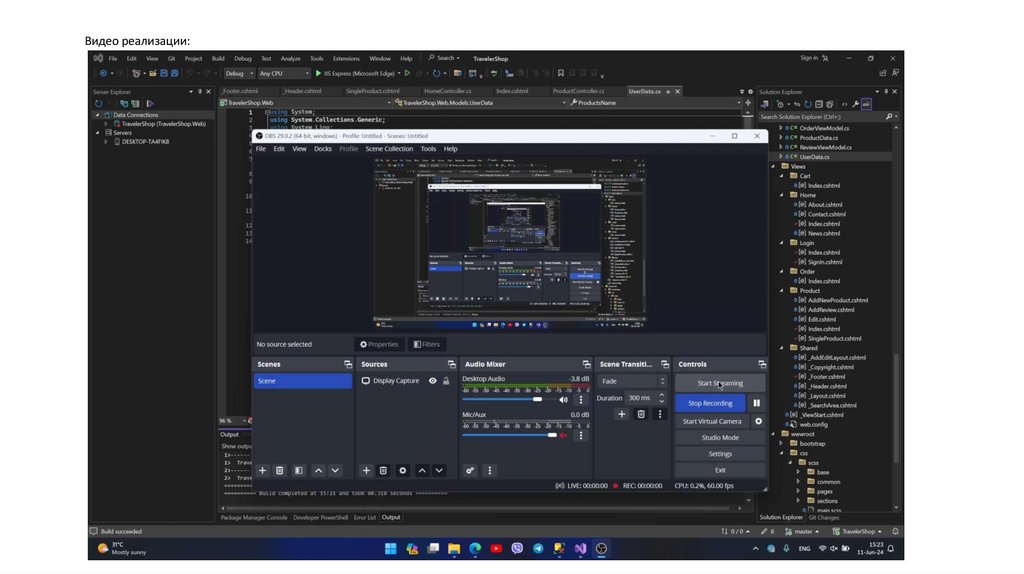Remove the selected source with trash icon
This screenshot has height=574, width=1024.
pos(385,470)
